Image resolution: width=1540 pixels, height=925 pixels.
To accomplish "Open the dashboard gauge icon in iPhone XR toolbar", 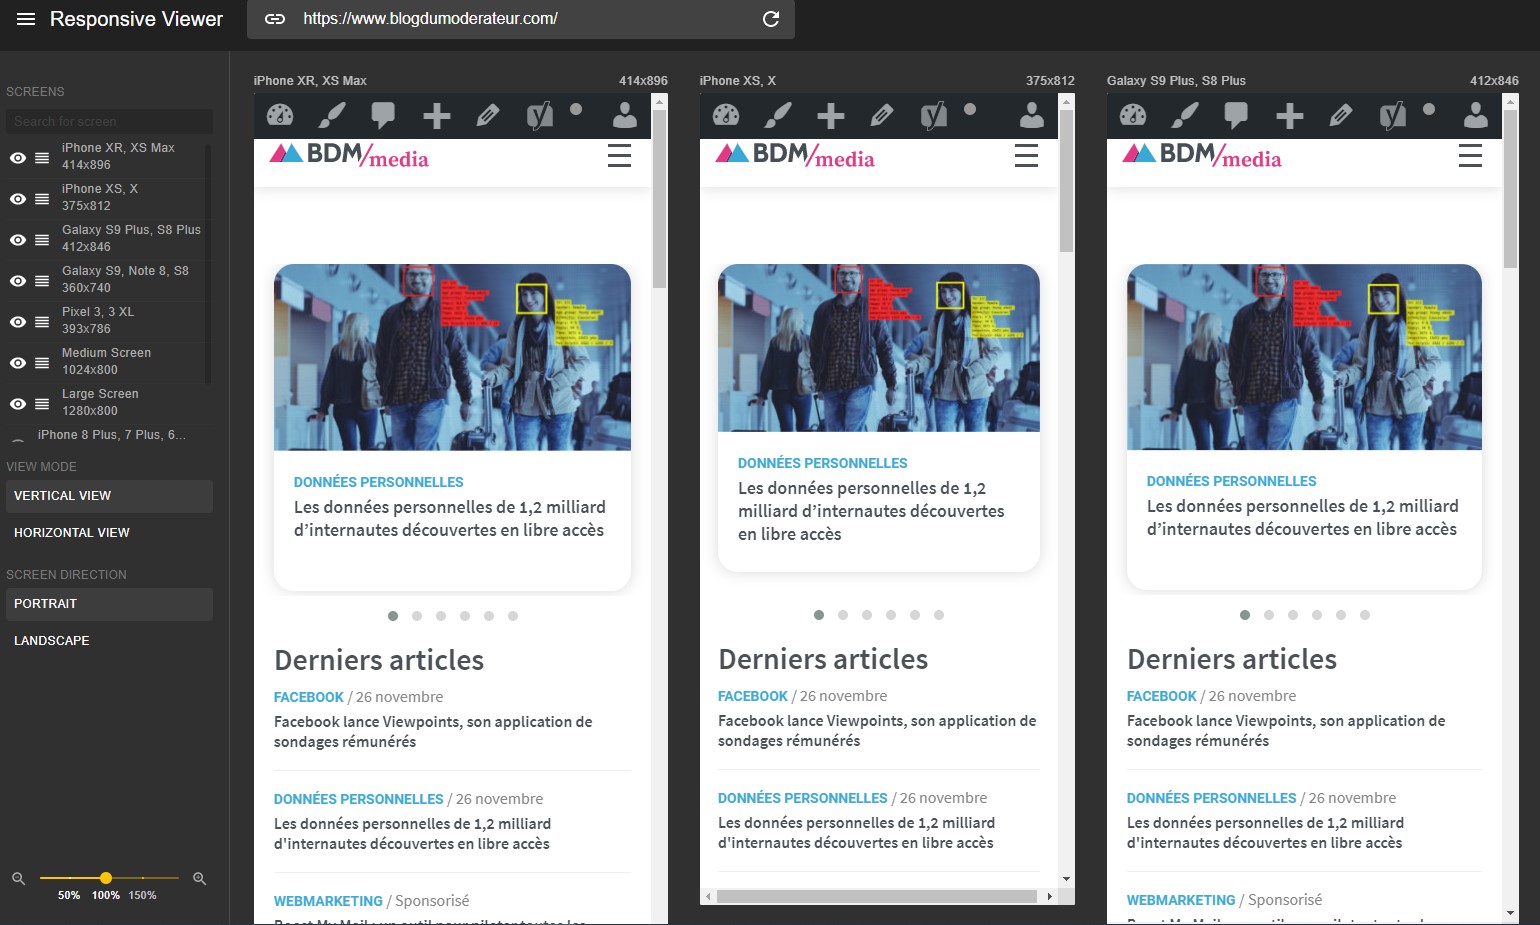I will coord(279,115).
